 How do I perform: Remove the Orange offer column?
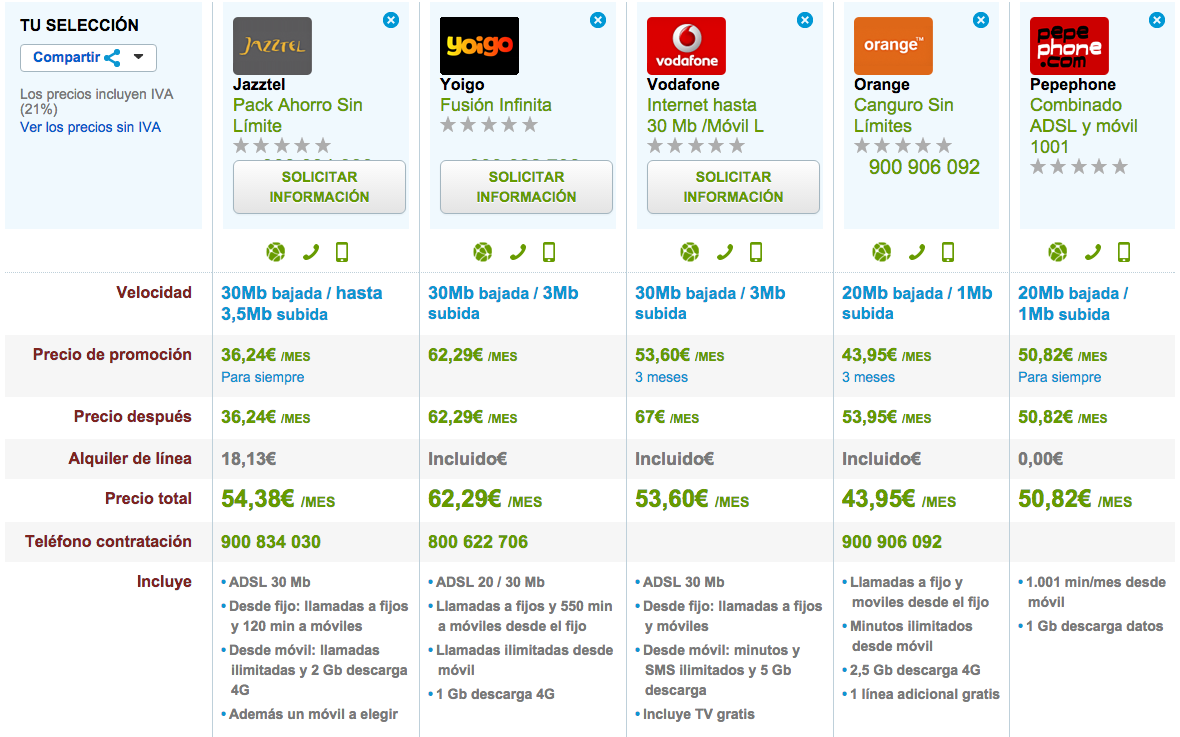[981, 19]
